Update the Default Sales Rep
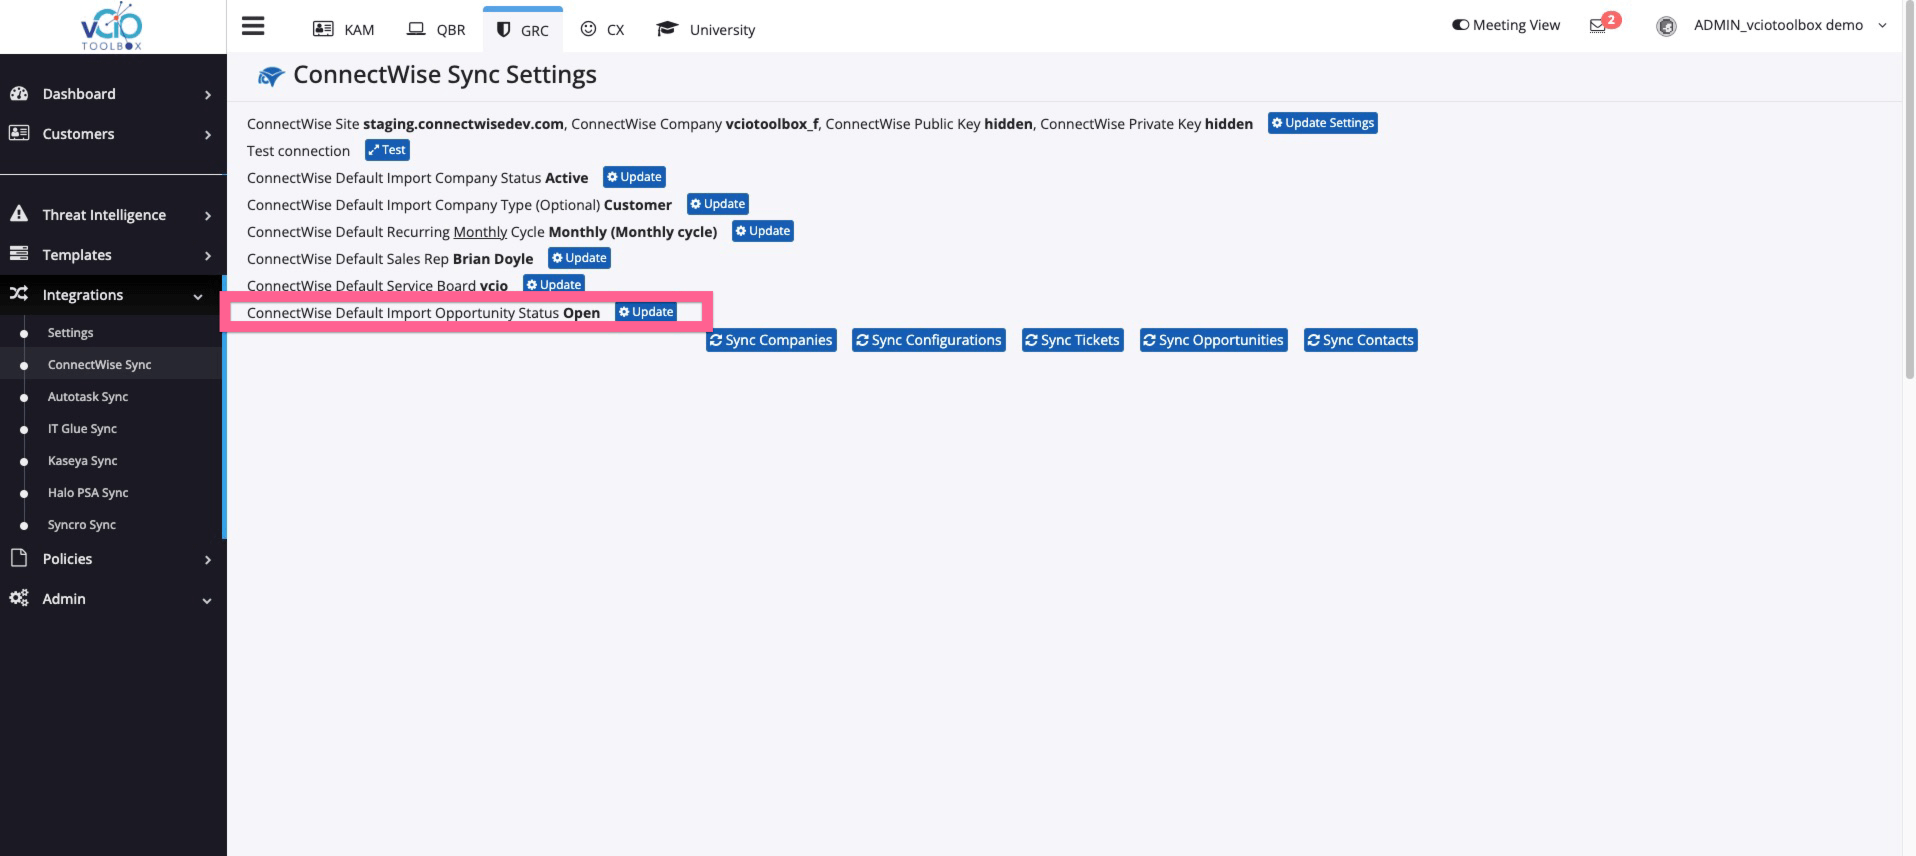This screenshot has height=856, width=1916. pyautogui.click(x=579, y=258)
